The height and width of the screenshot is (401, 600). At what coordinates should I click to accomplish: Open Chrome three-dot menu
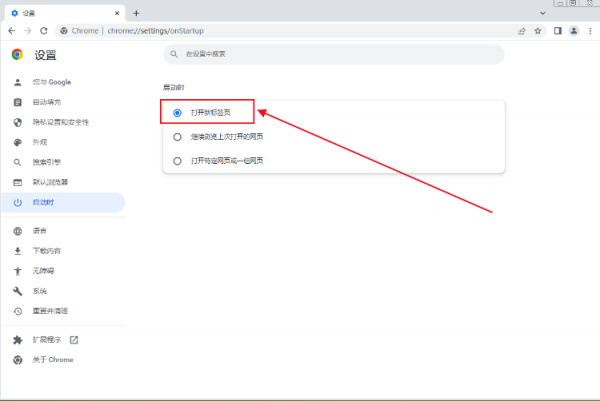pyautogui.click(x=589, y=31)
